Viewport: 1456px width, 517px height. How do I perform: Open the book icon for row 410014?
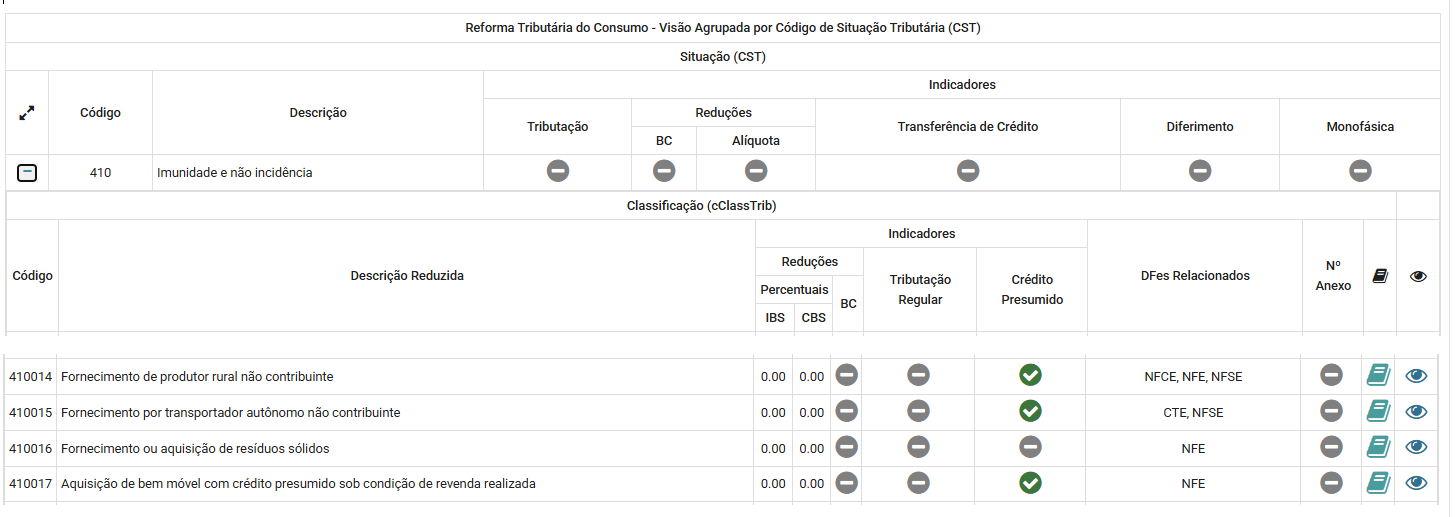1379,376
